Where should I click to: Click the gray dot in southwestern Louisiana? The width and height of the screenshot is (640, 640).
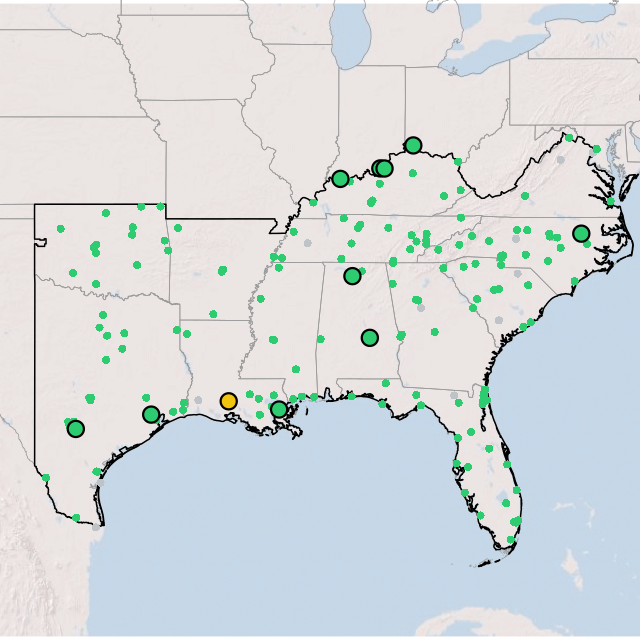click(198, 400)
